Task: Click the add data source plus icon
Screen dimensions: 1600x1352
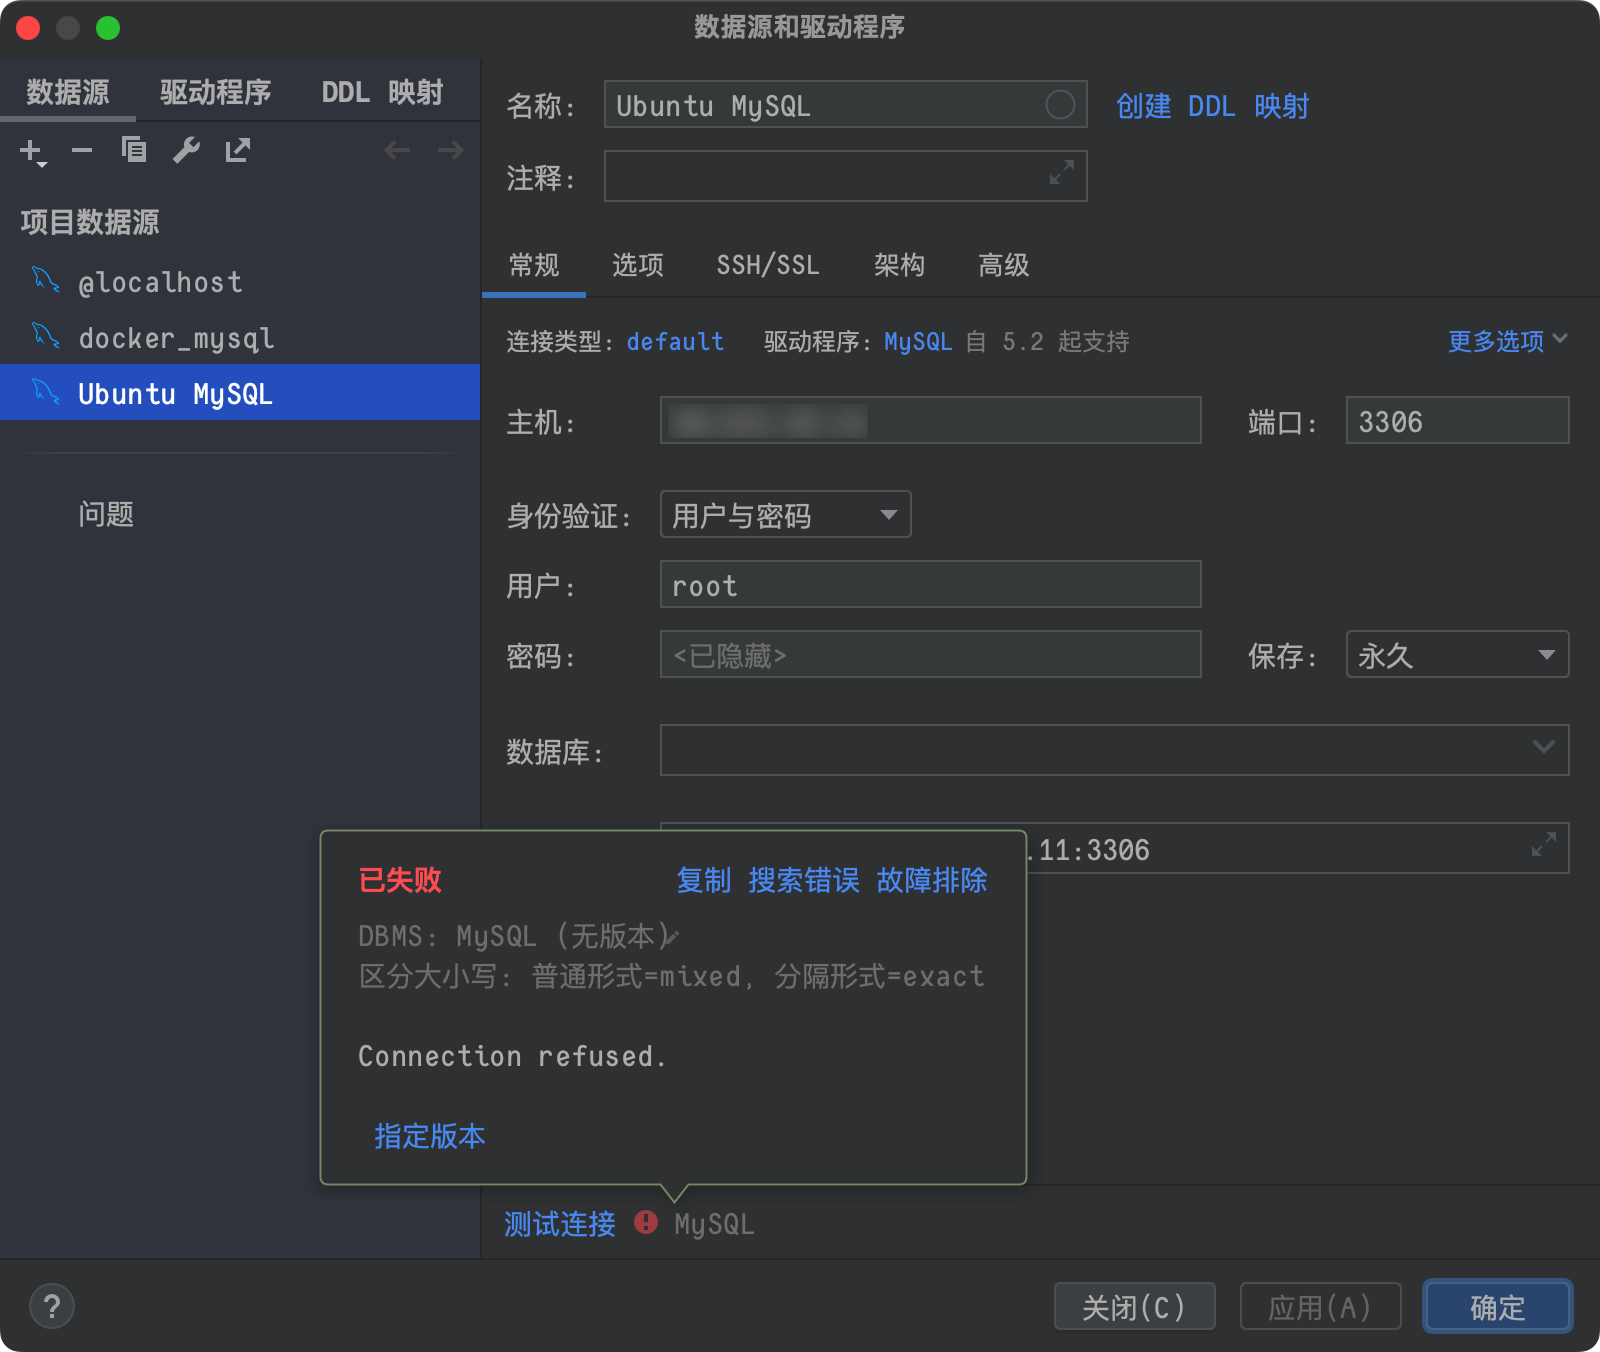Action: [32, 152]
